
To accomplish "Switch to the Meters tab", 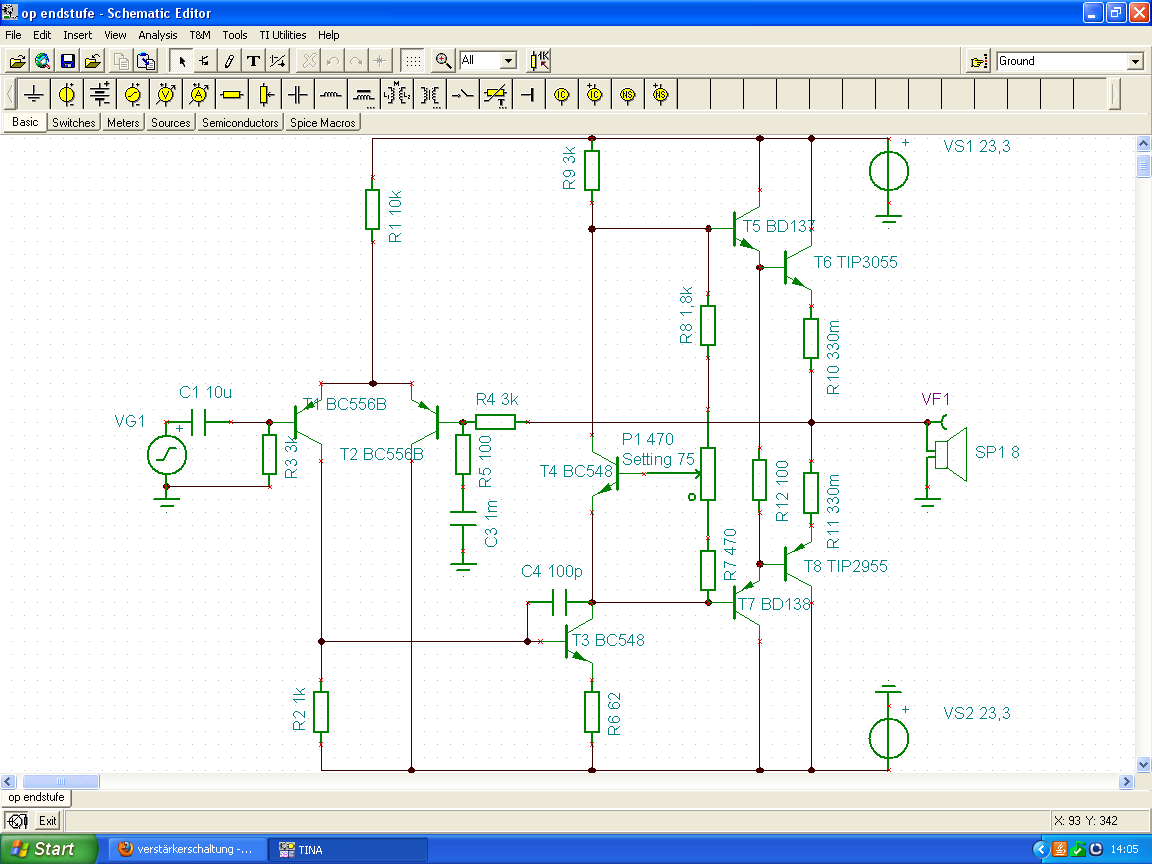I will [123, 123].
